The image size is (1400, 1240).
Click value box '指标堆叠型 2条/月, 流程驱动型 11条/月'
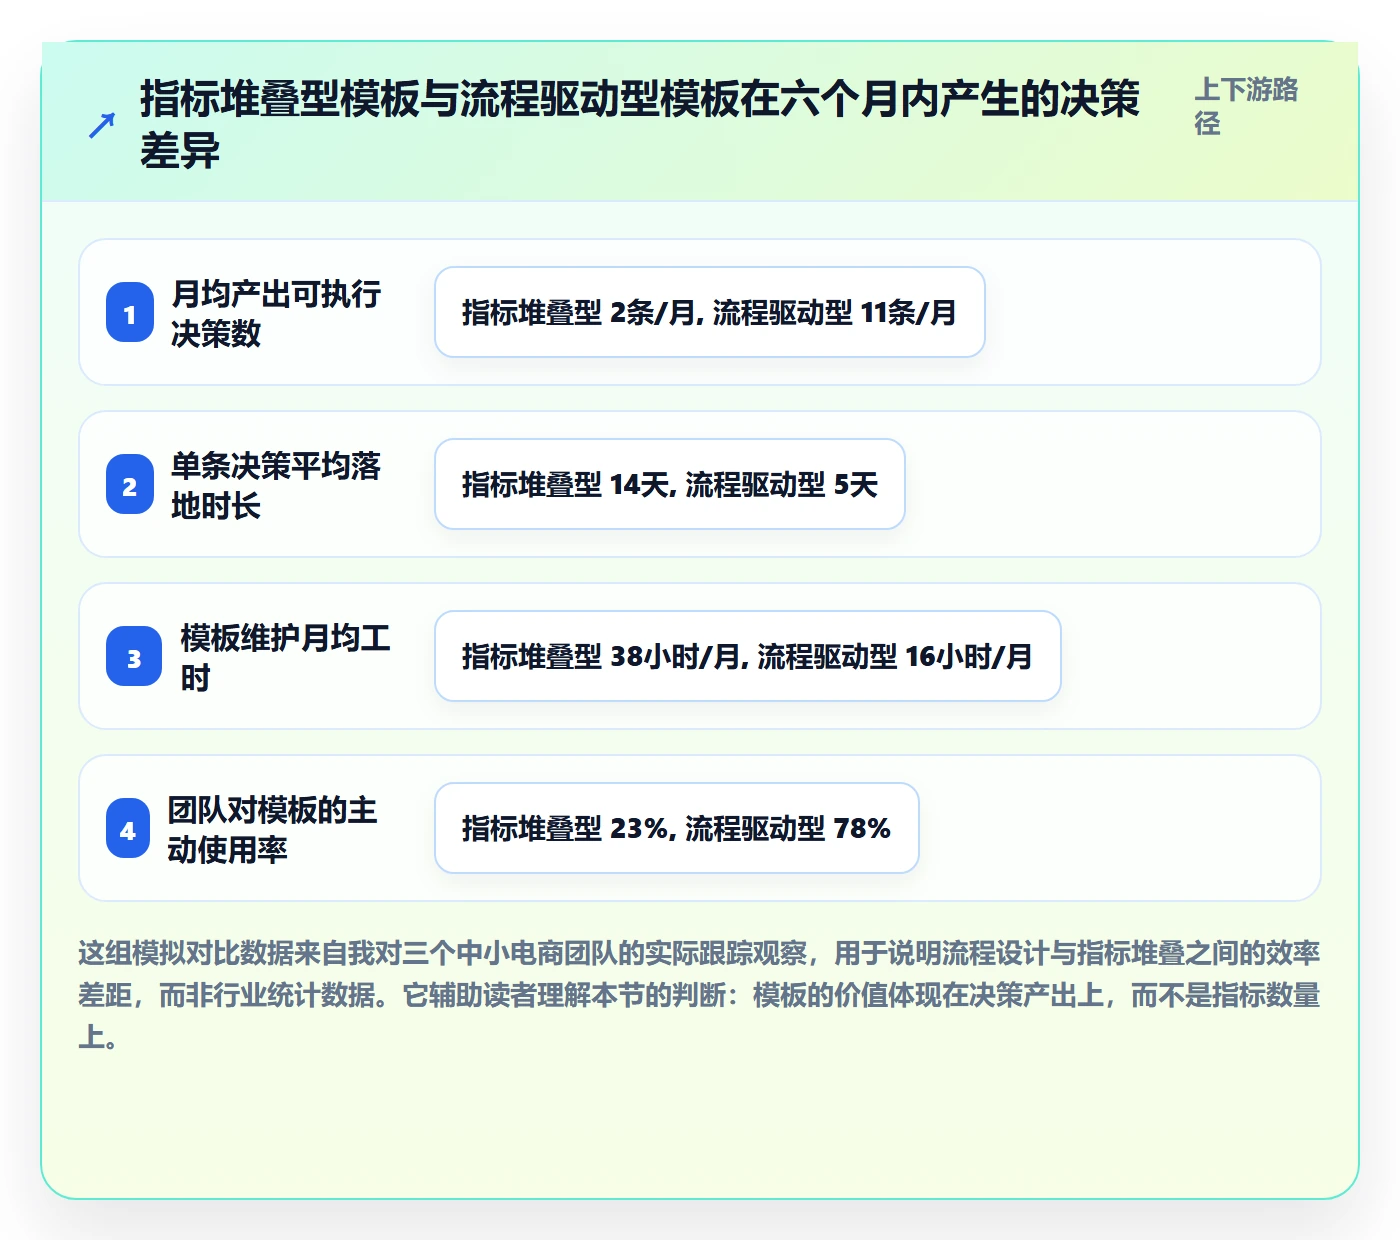(x=710, y=312)
